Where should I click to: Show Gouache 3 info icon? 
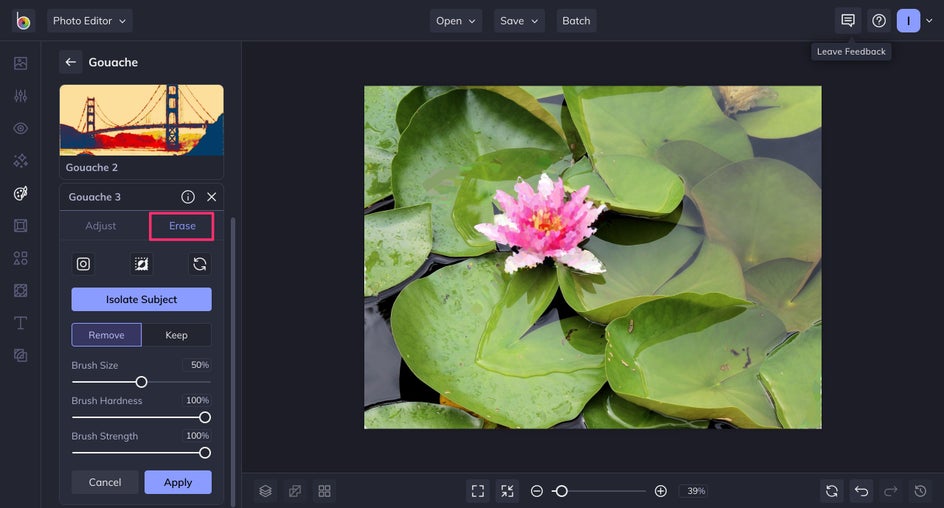point(188,197)
